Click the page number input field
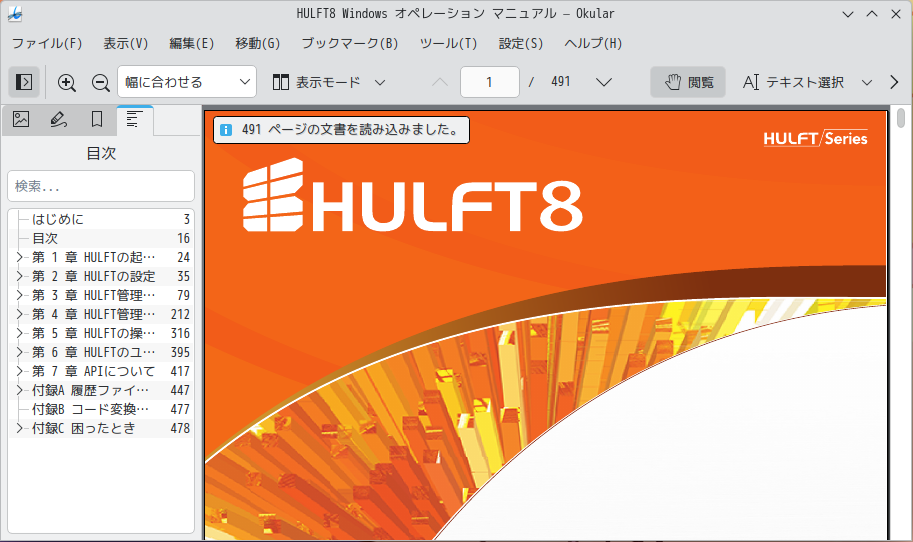 pyautogui.click(x=490, y=82)
